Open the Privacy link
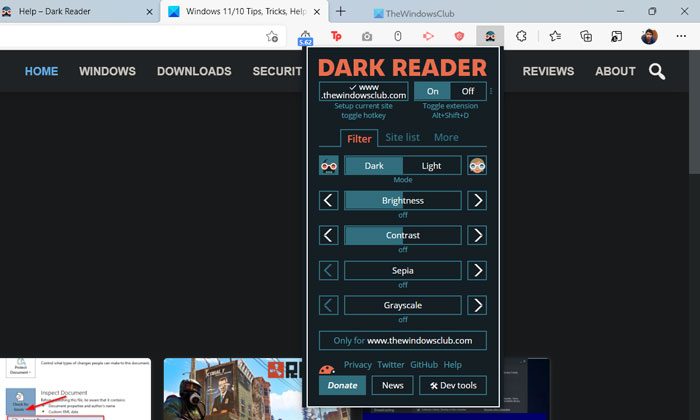 358,365
